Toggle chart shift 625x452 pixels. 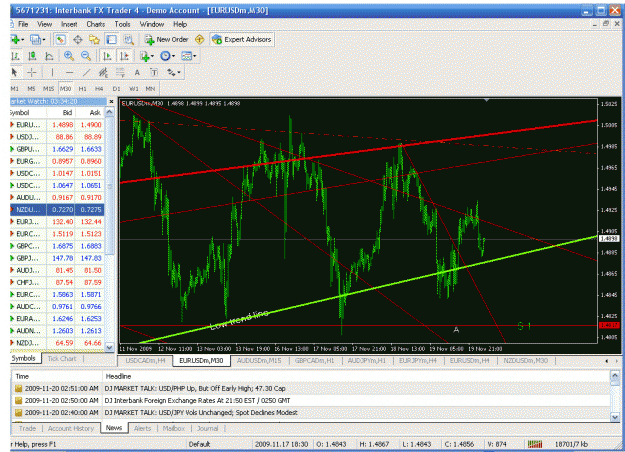click(x=124, y=56)
